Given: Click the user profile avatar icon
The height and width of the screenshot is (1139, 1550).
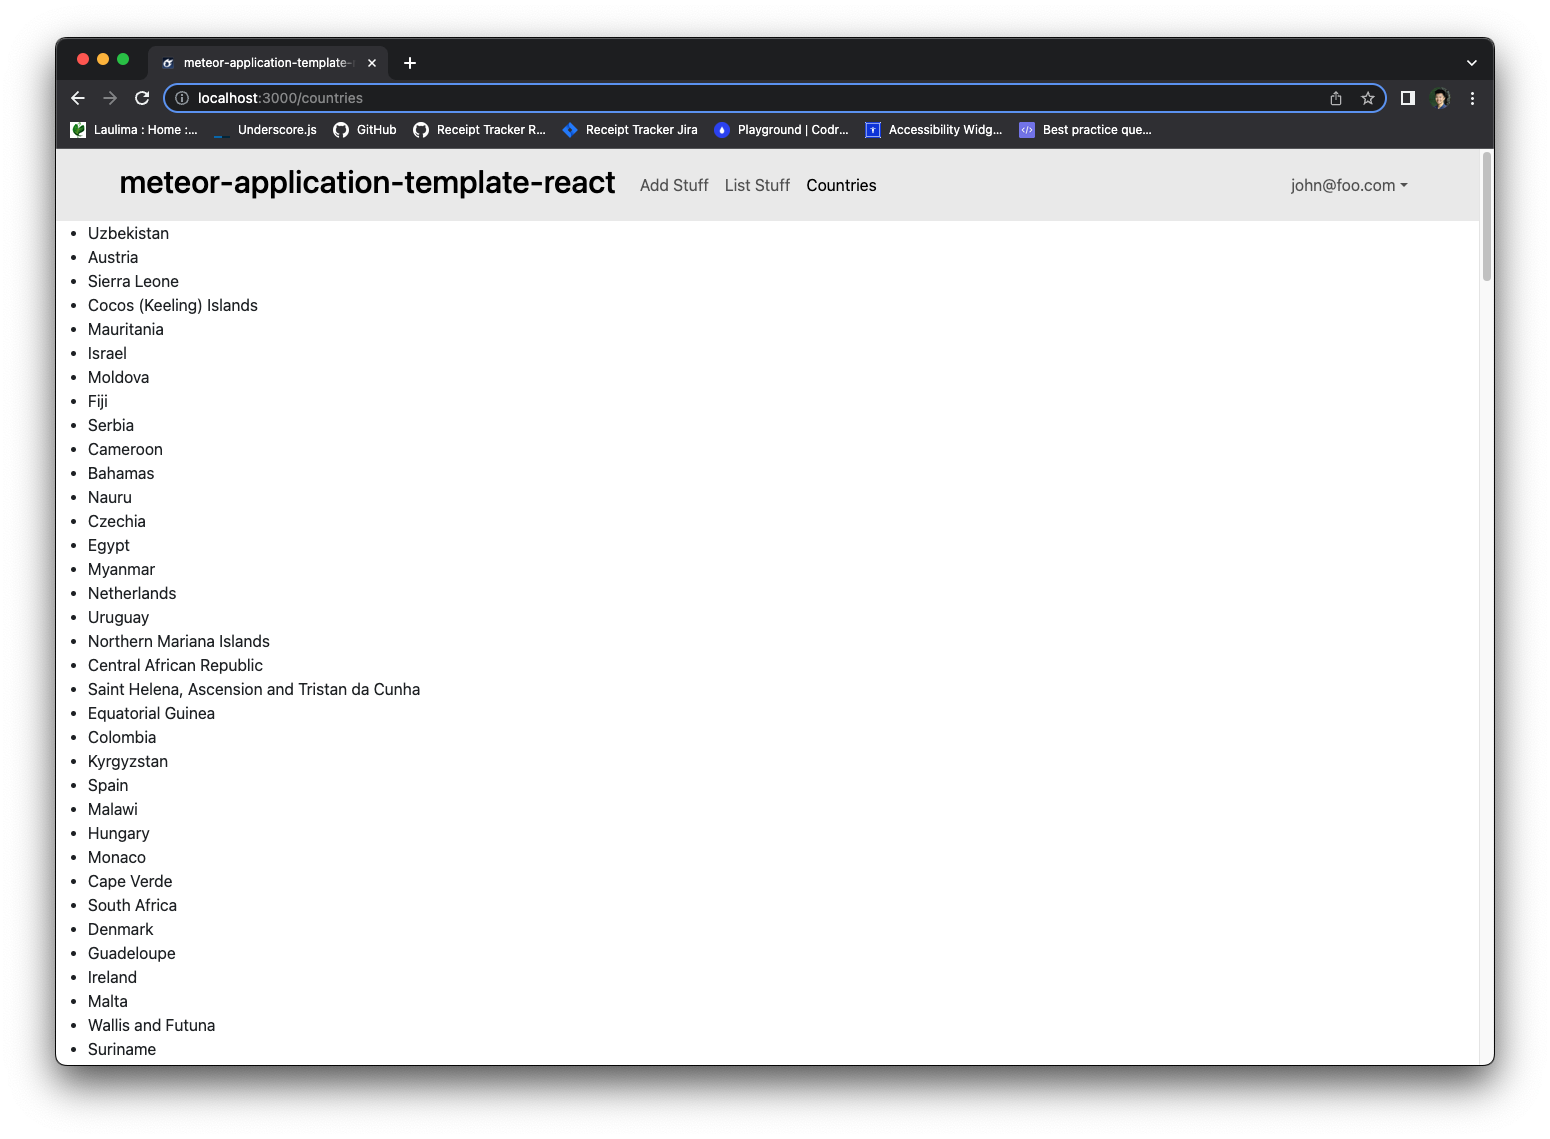Looking at the screenshot, I should pos(1440,98).
